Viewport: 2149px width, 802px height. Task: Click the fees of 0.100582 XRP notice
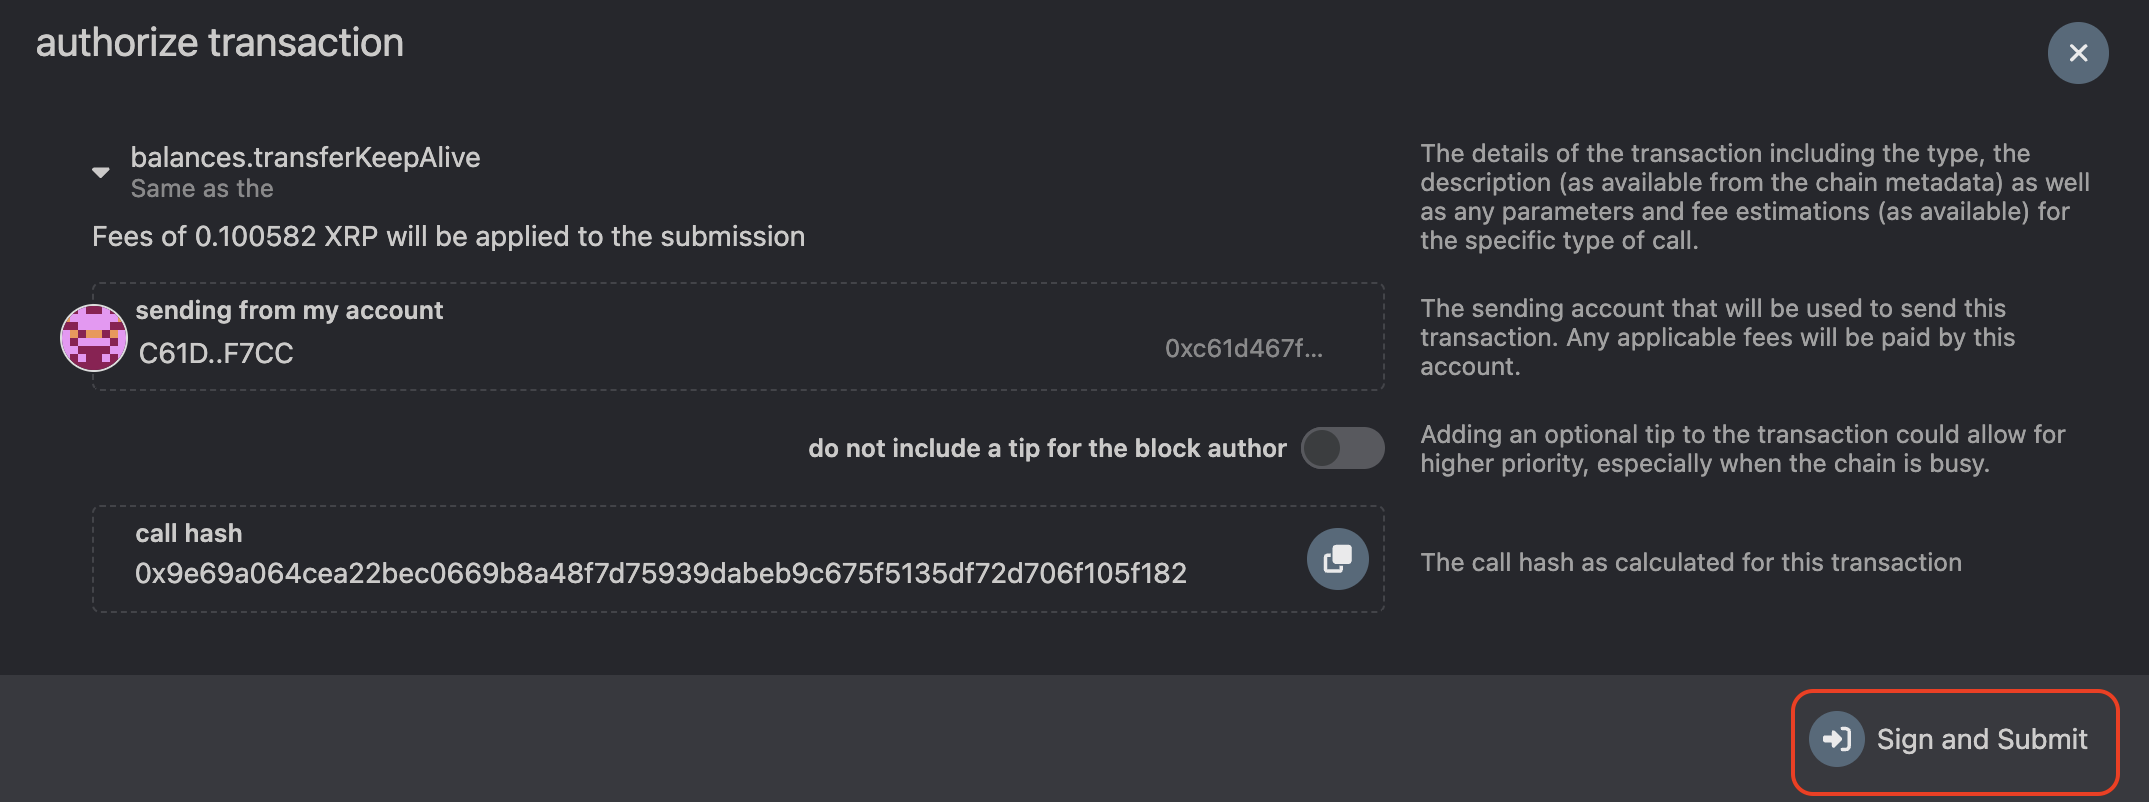tap(448, 236)
